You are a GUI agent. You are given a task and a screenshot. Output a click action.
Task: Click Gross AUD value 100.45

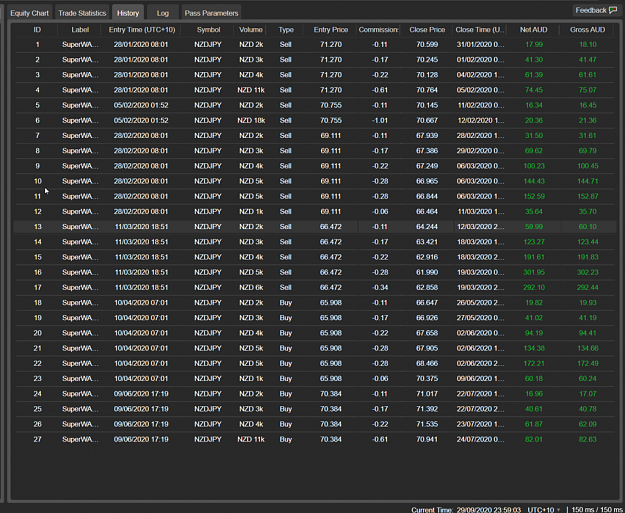(588, 166)
